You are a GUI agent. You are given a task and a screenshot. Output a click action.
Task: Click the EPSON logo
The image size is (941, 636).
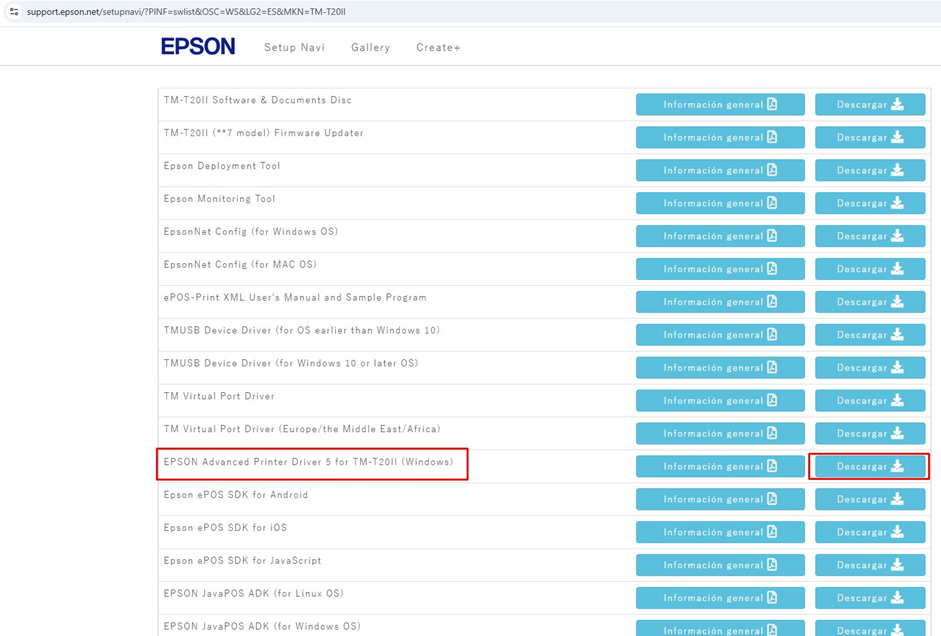pos(198,47)
